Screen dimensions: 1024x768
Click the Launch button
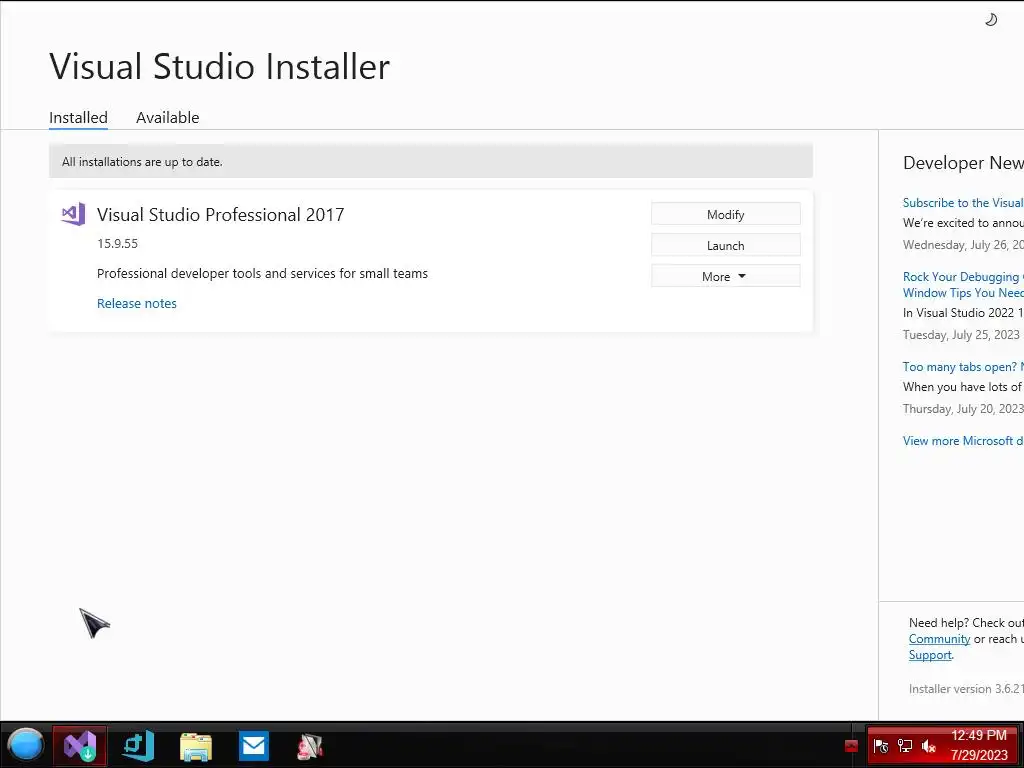(726, 246)
